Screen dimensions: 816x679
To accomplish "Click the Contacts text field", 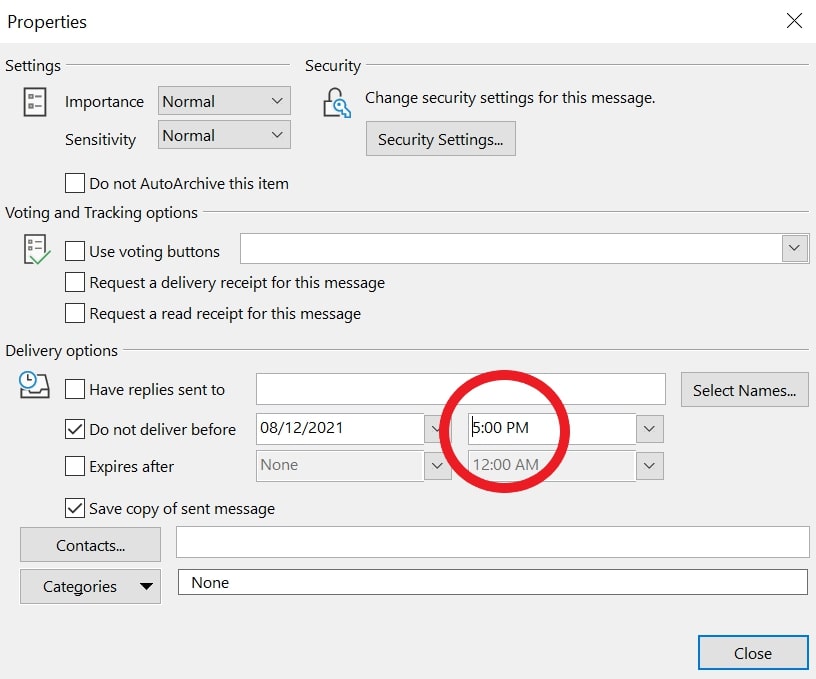I will pos(492,542).
